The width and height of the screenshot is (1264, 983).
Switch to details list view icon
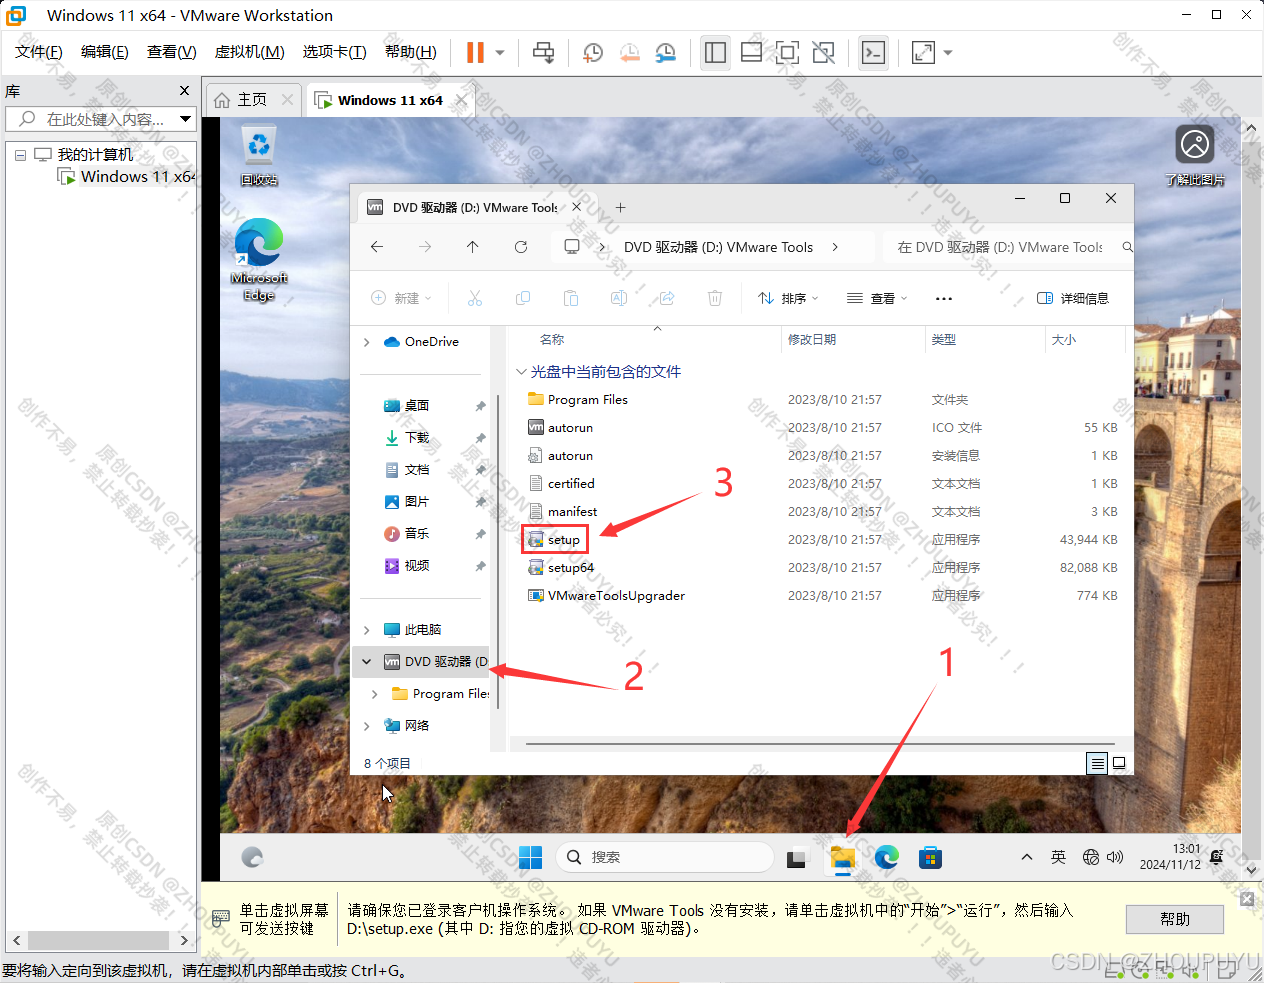coord(1097,763)
